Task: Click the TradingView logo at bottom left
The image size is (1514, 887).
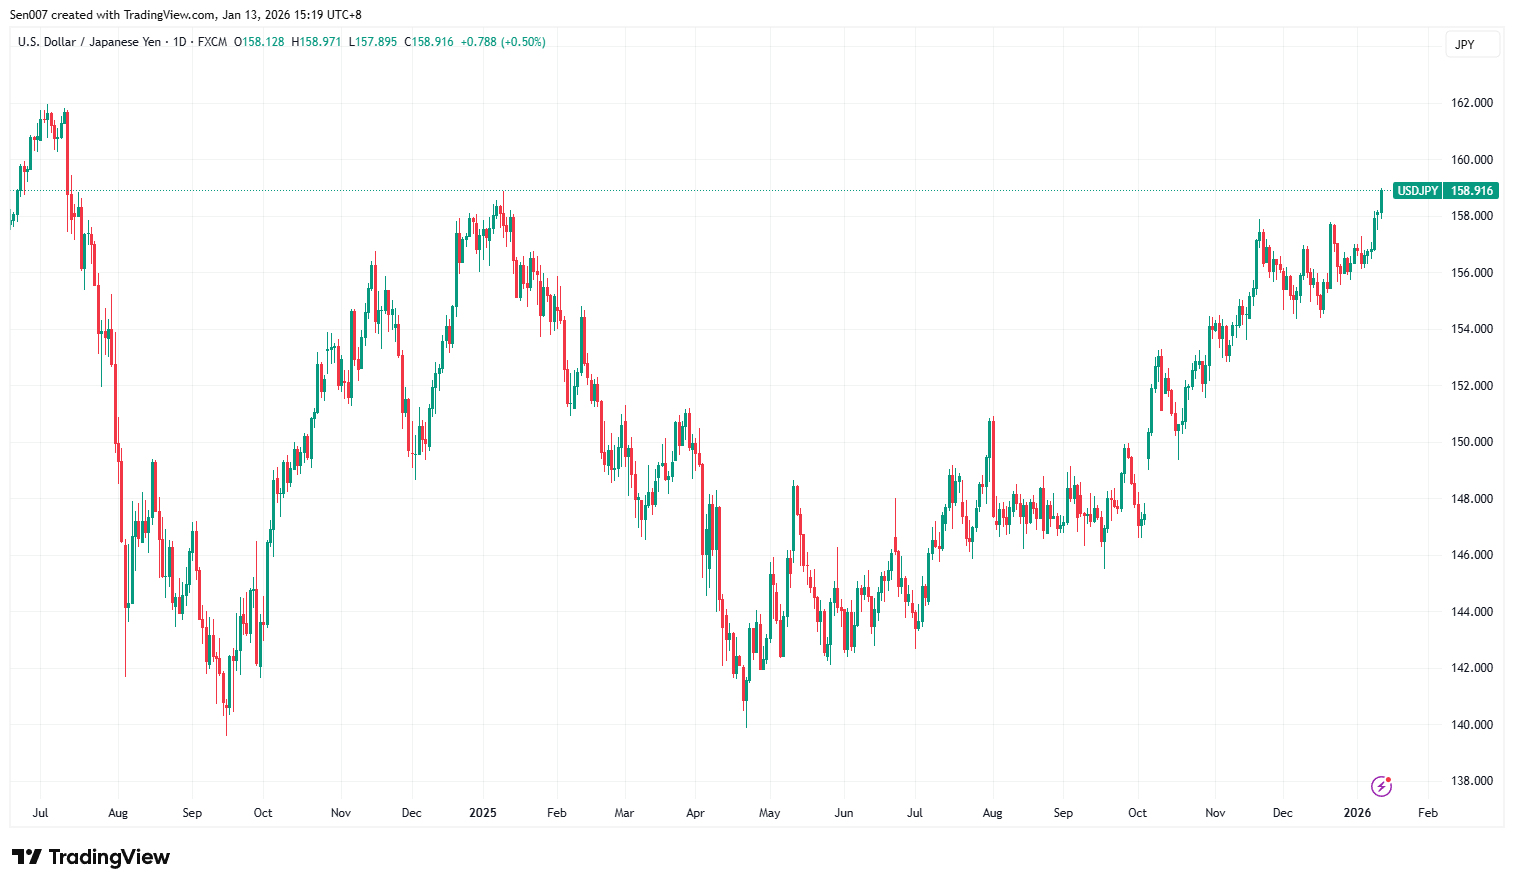Action: (88, 857)
